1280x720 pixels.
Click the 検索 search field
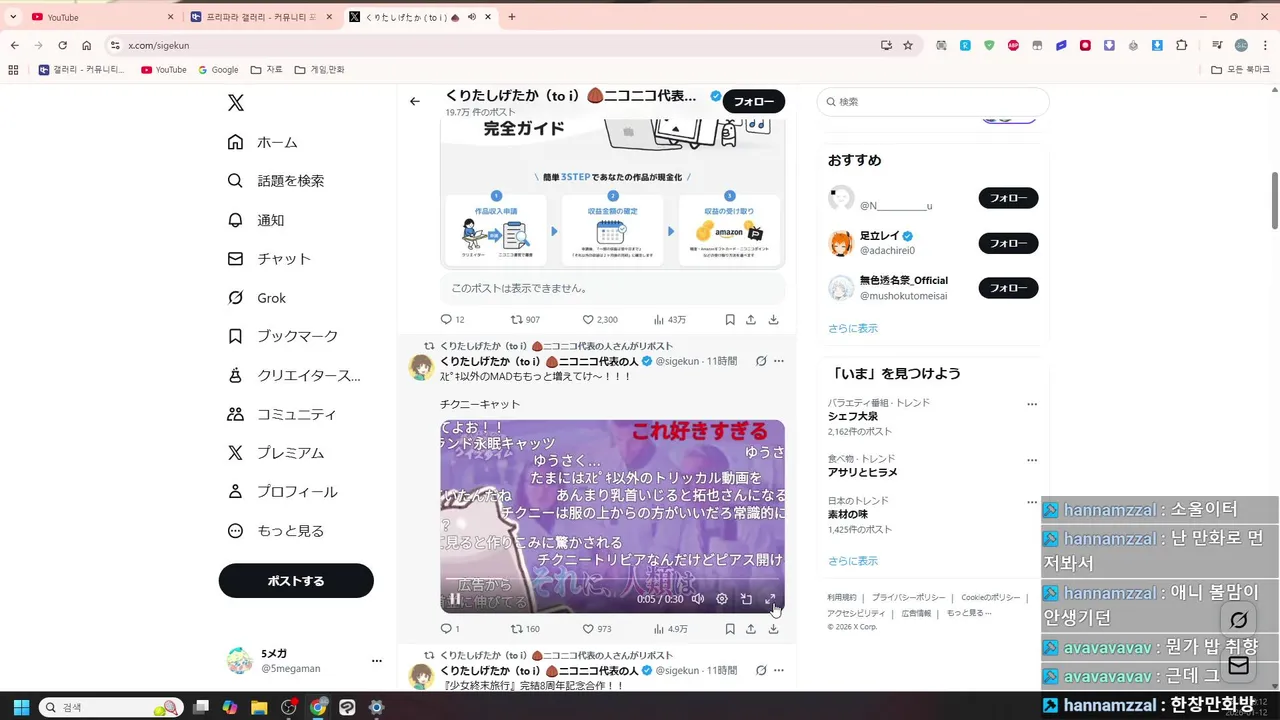[x=933, y=102]
